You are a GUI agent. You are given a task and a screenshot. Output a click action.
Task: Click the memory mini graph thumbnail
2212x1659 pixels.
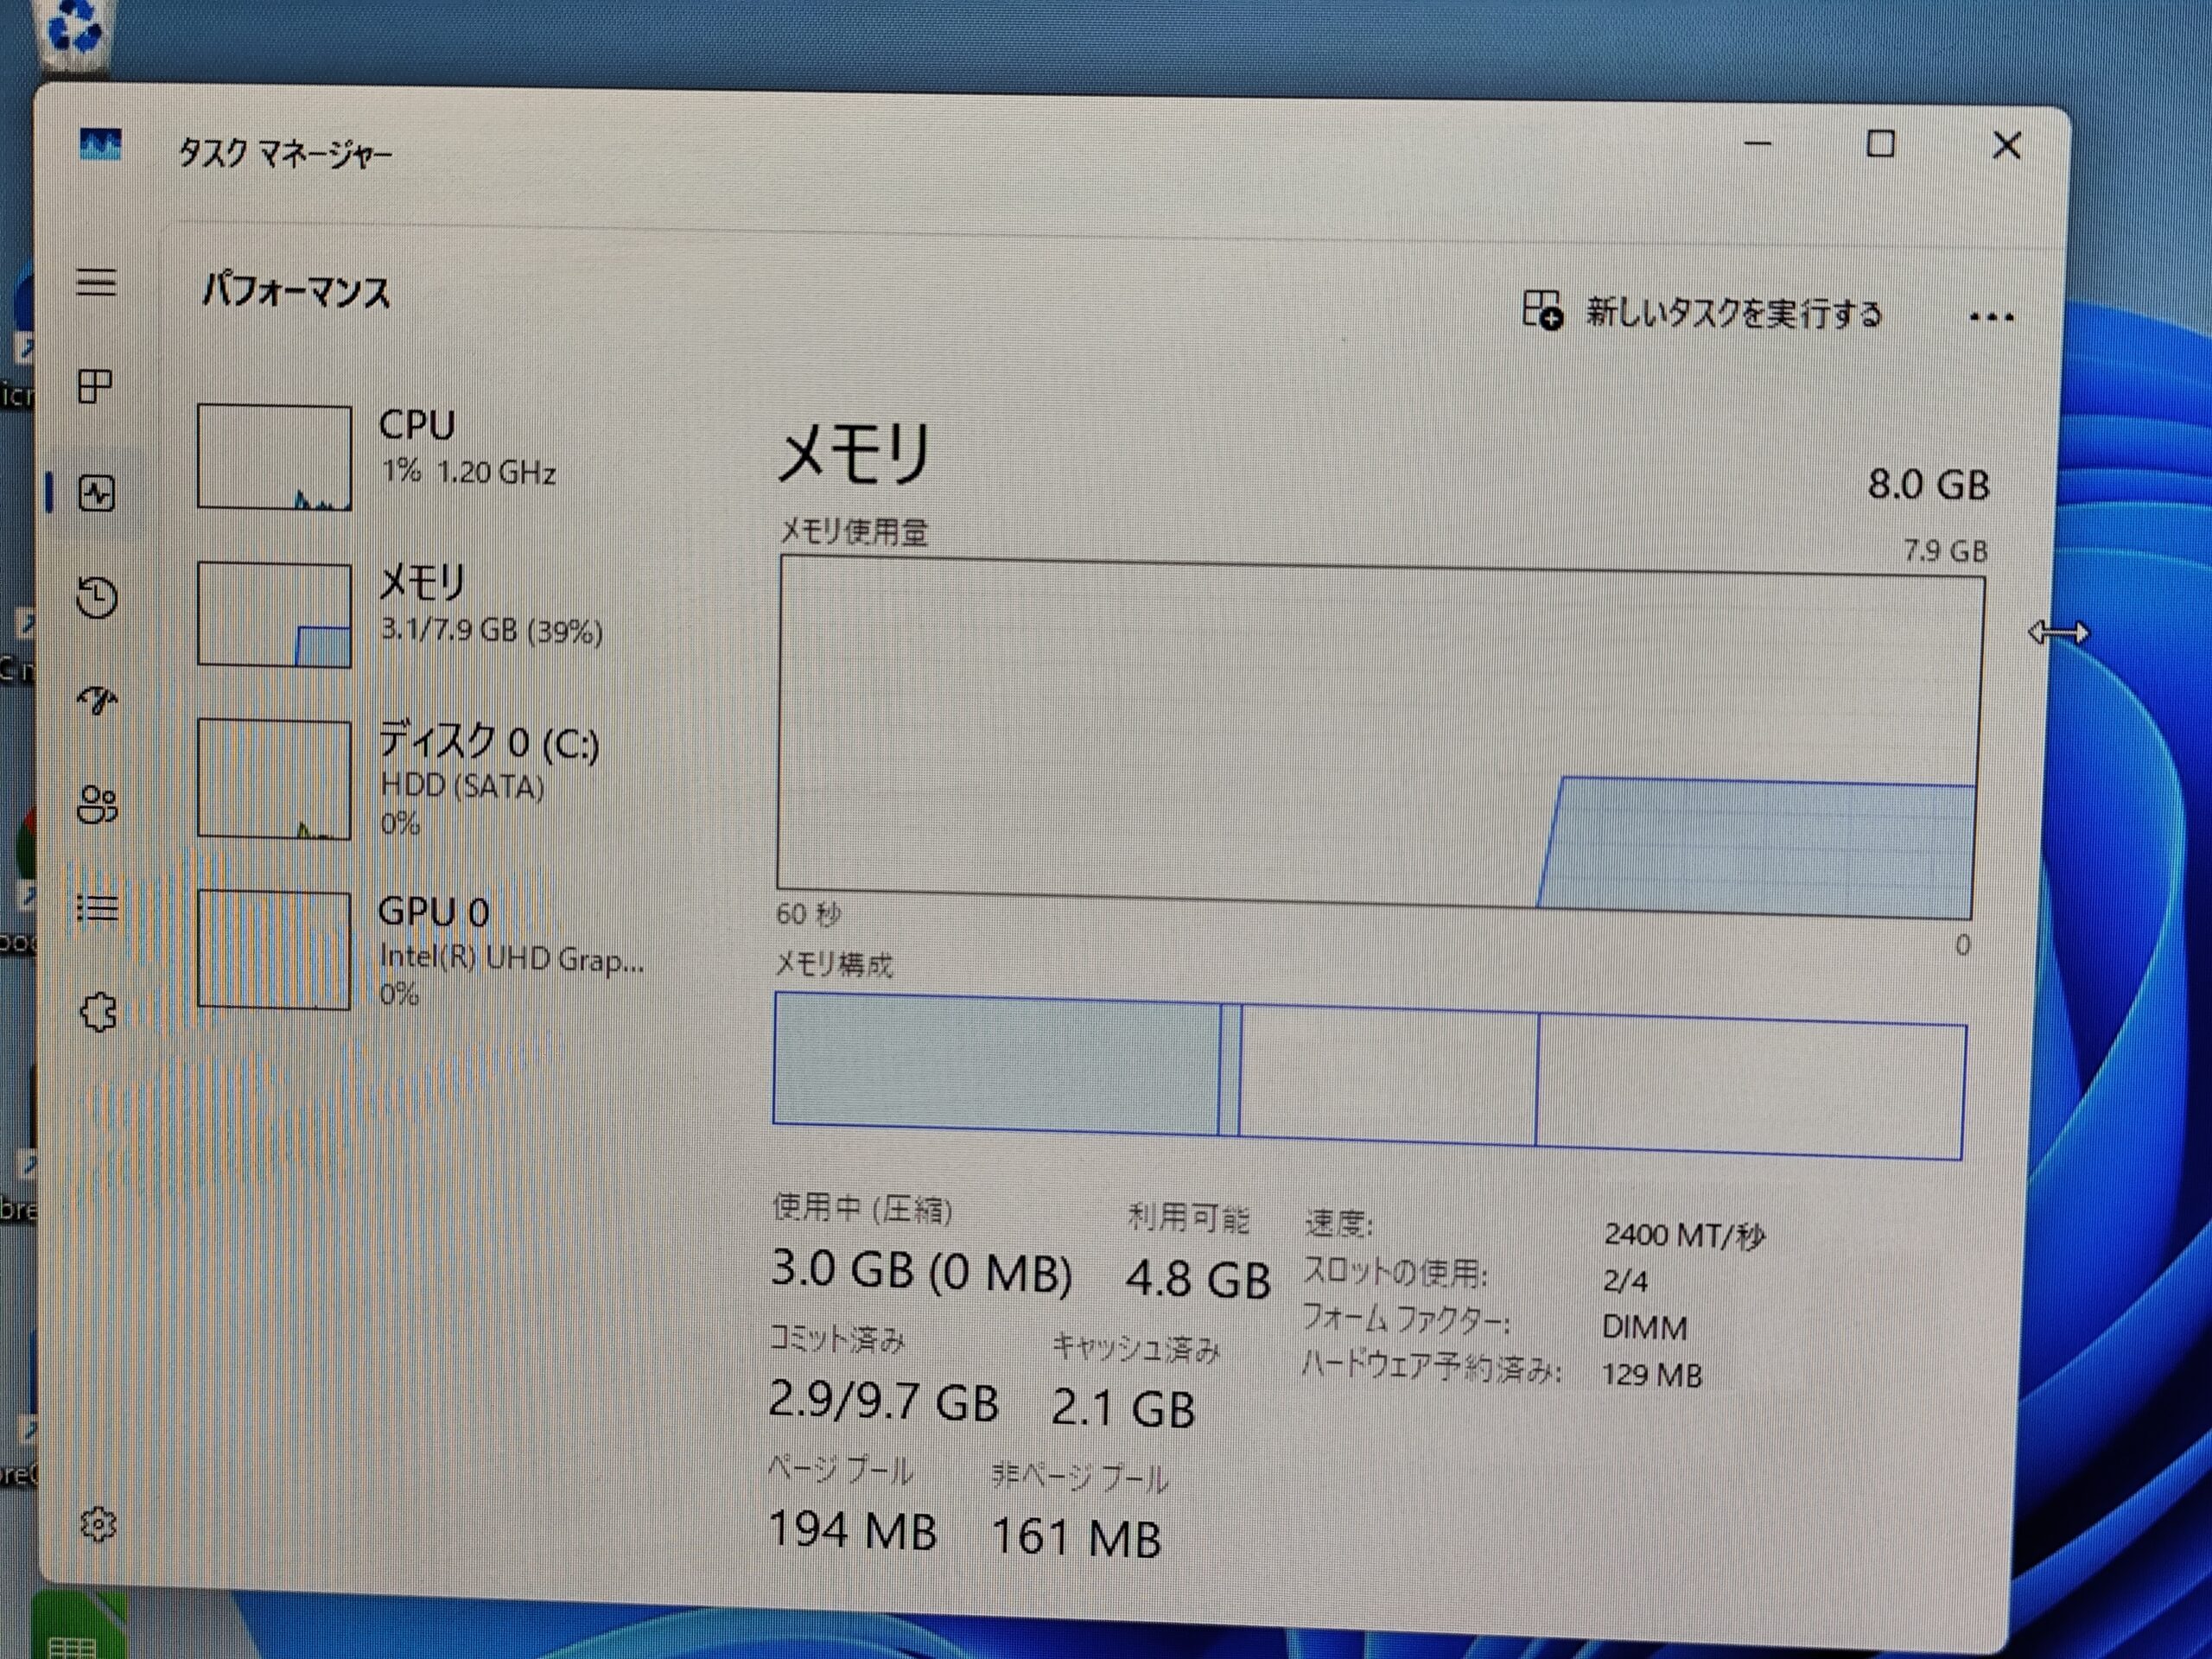pos(274,614)
